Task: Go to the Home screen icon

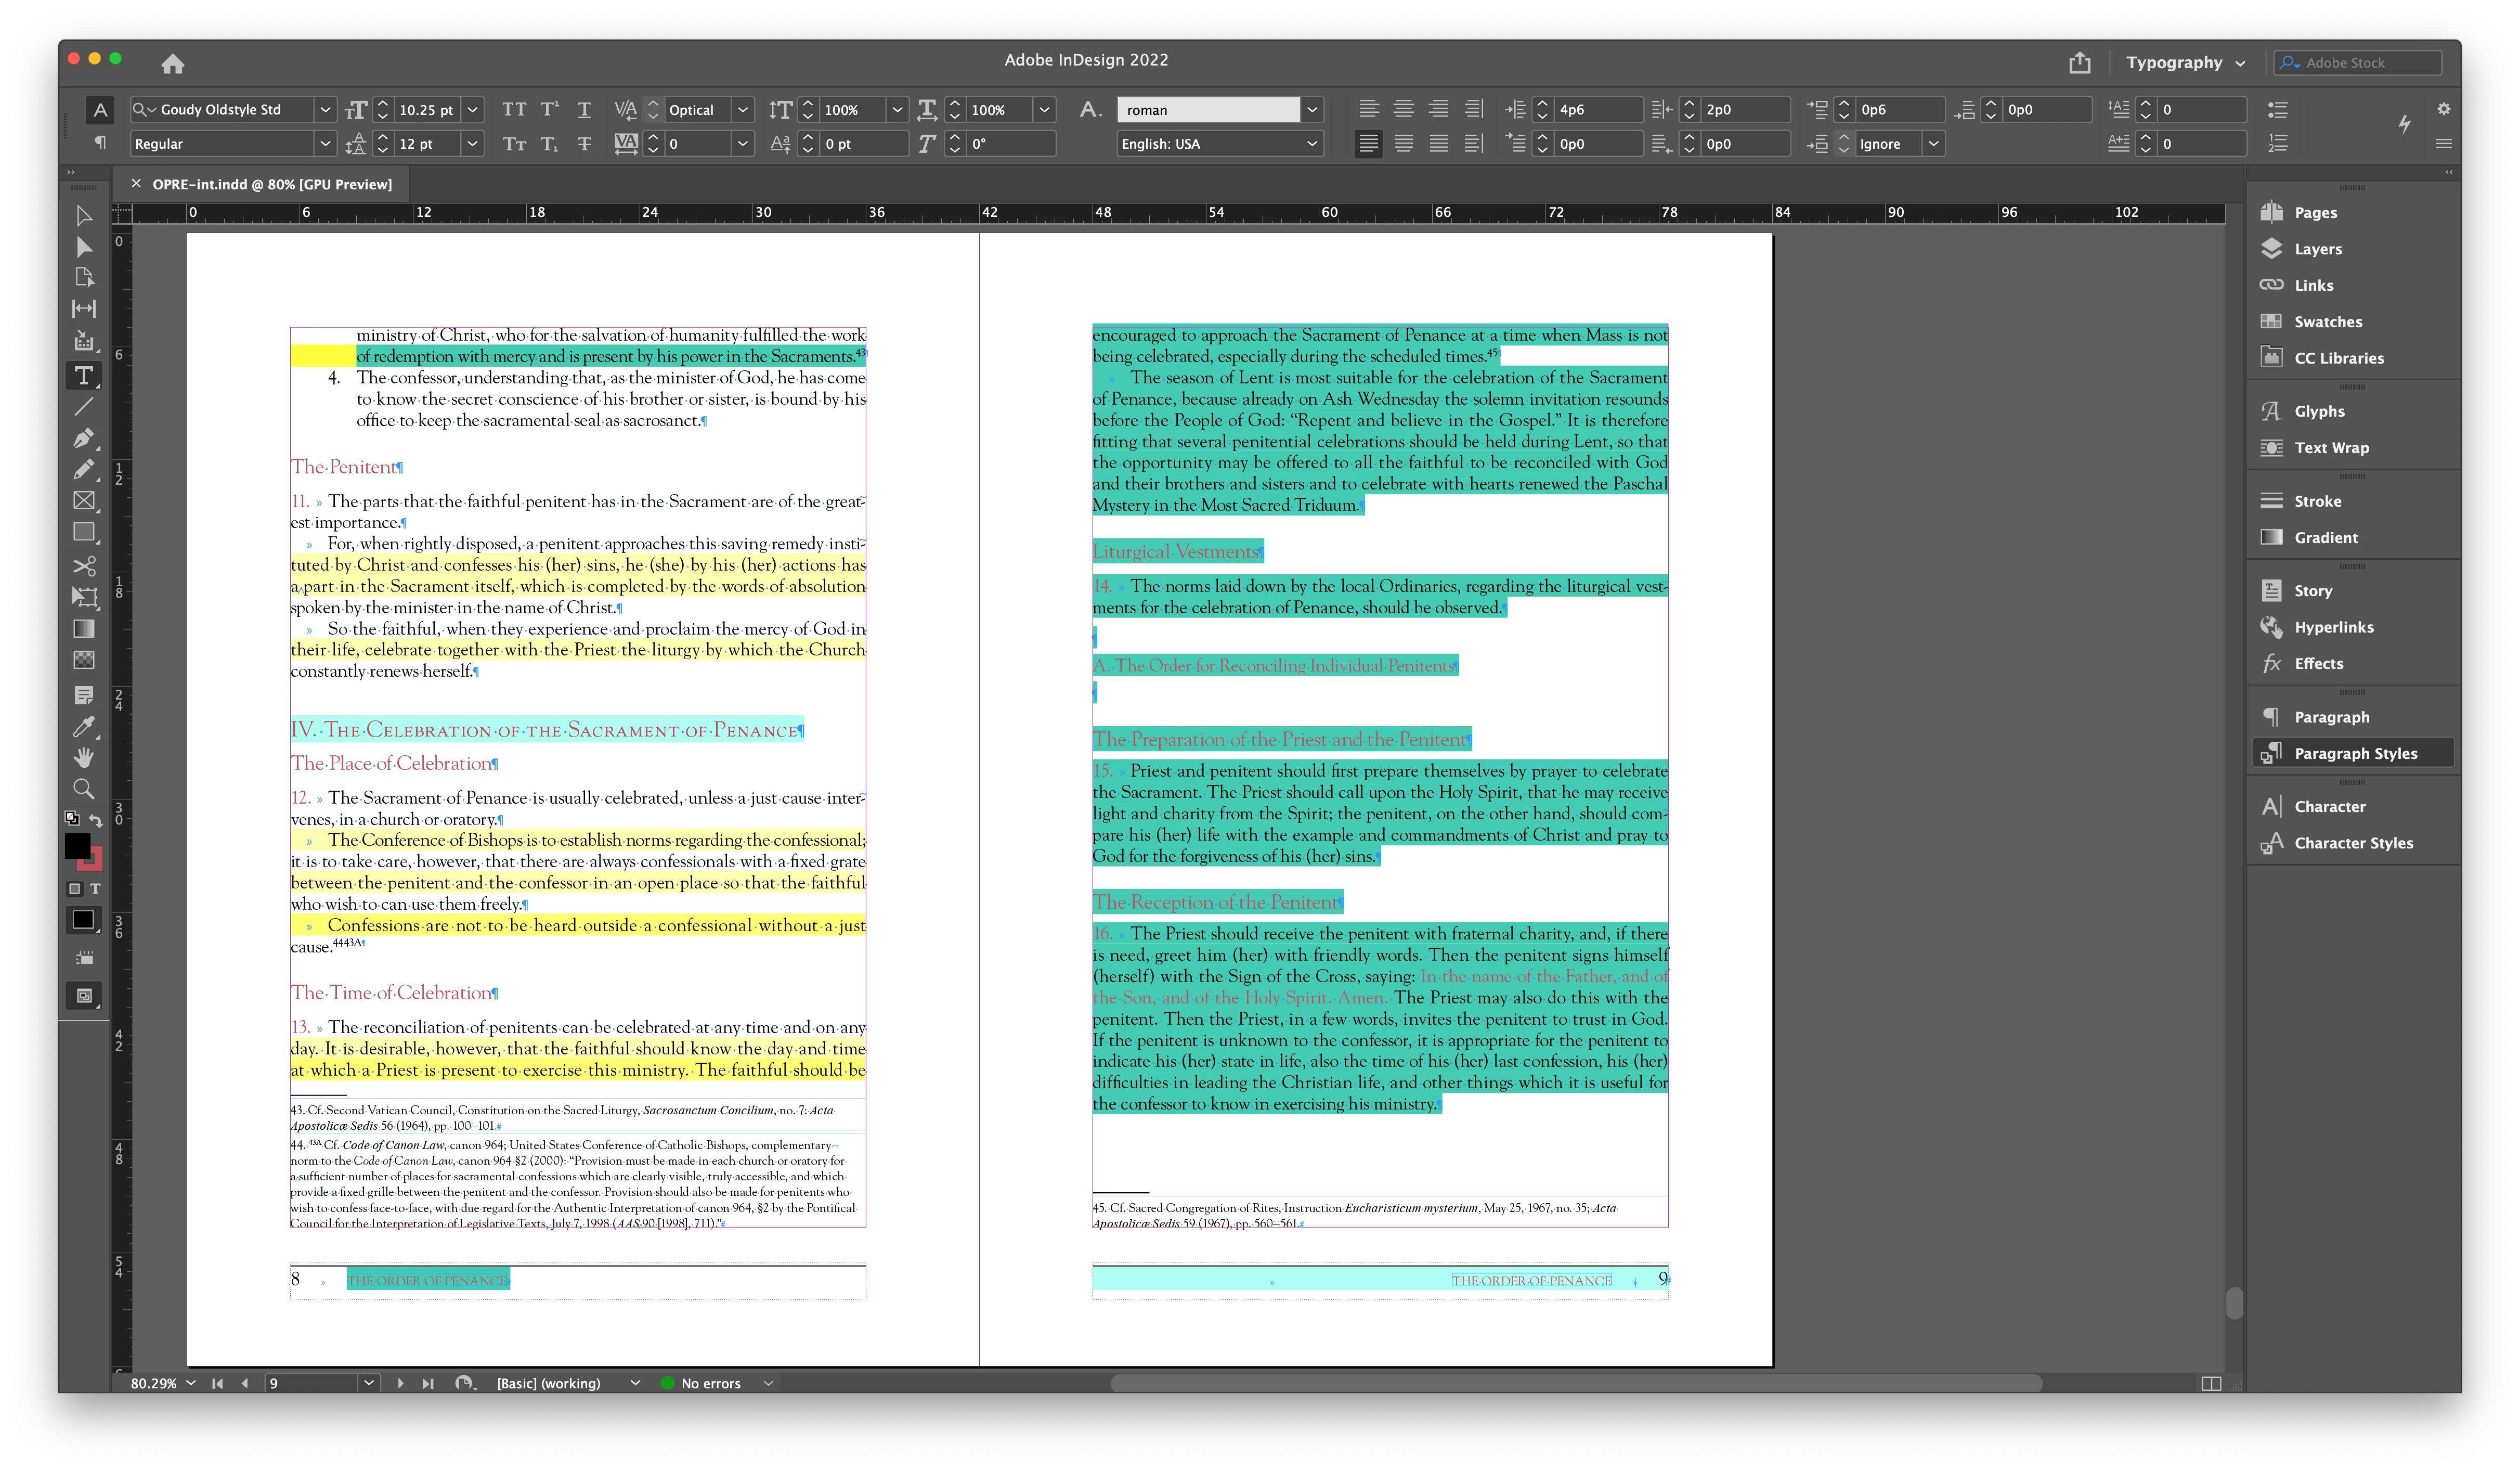Action: [172, 64]
